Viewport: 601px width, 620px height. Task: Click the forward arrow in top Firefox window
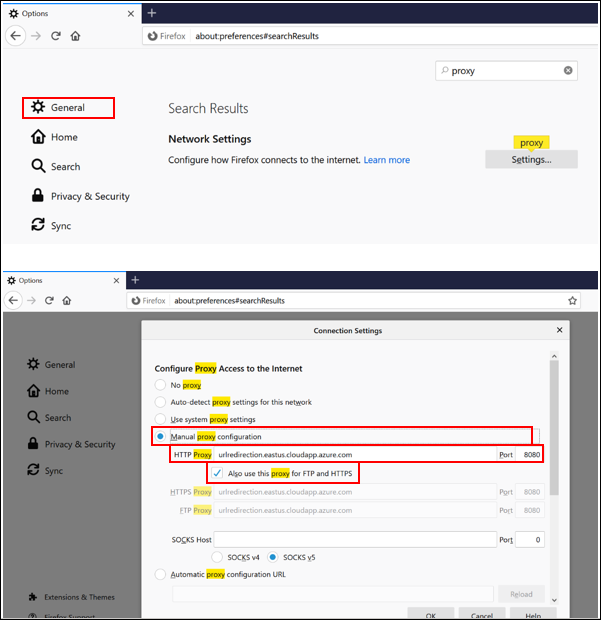coord(36,36)
